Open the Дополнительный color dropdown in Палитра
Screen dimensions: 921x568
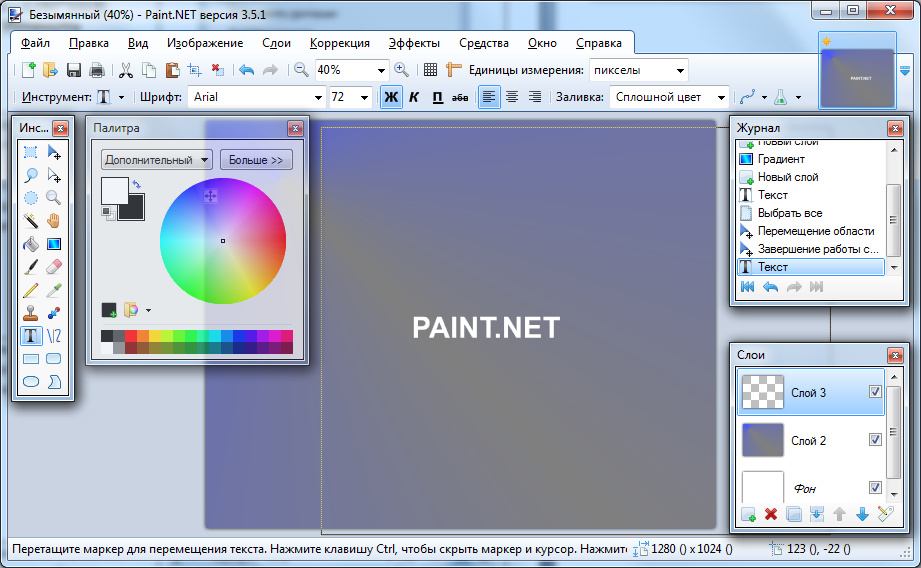[x=157, y=160]
